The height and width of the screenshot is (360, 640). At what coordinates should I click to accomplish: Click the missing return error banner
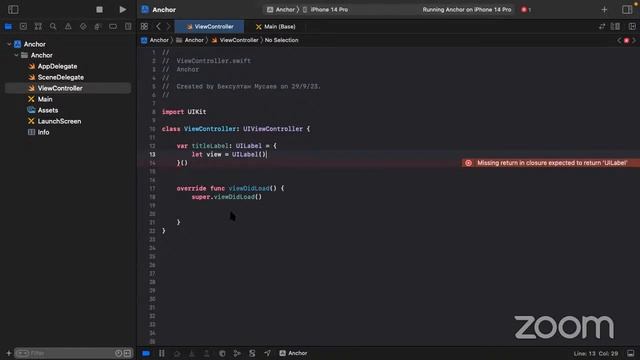551,163
